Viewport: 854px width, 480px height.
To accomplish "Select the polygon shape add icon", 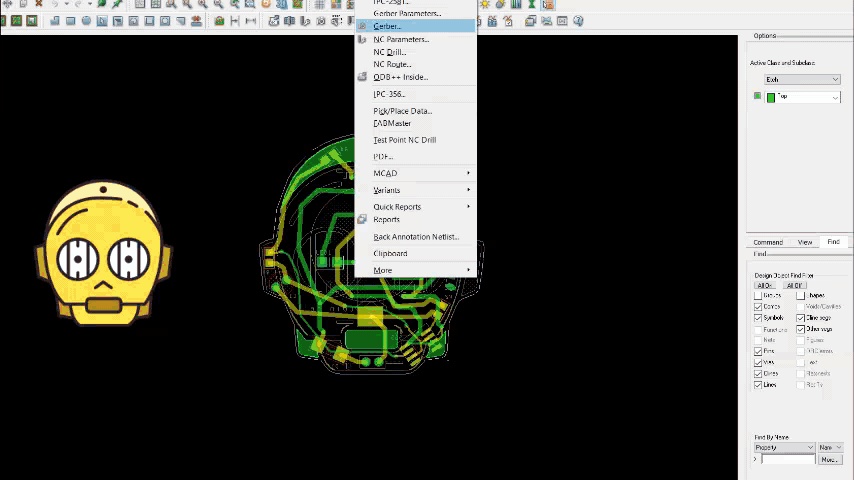I will pyautogui.click(x=54, y=21).
